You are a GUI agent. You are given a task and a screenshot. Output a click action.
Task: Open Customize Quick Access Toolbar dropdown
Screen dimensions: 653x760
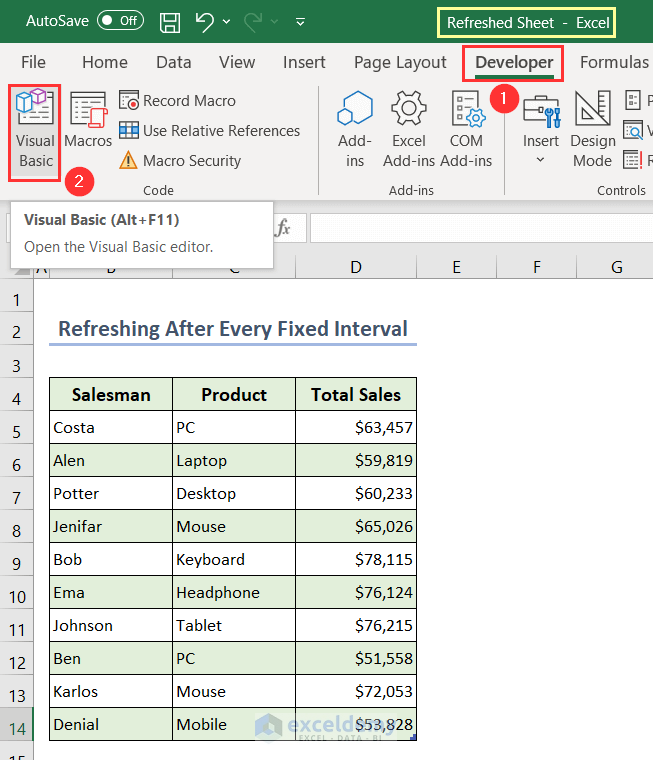(301, 21)
